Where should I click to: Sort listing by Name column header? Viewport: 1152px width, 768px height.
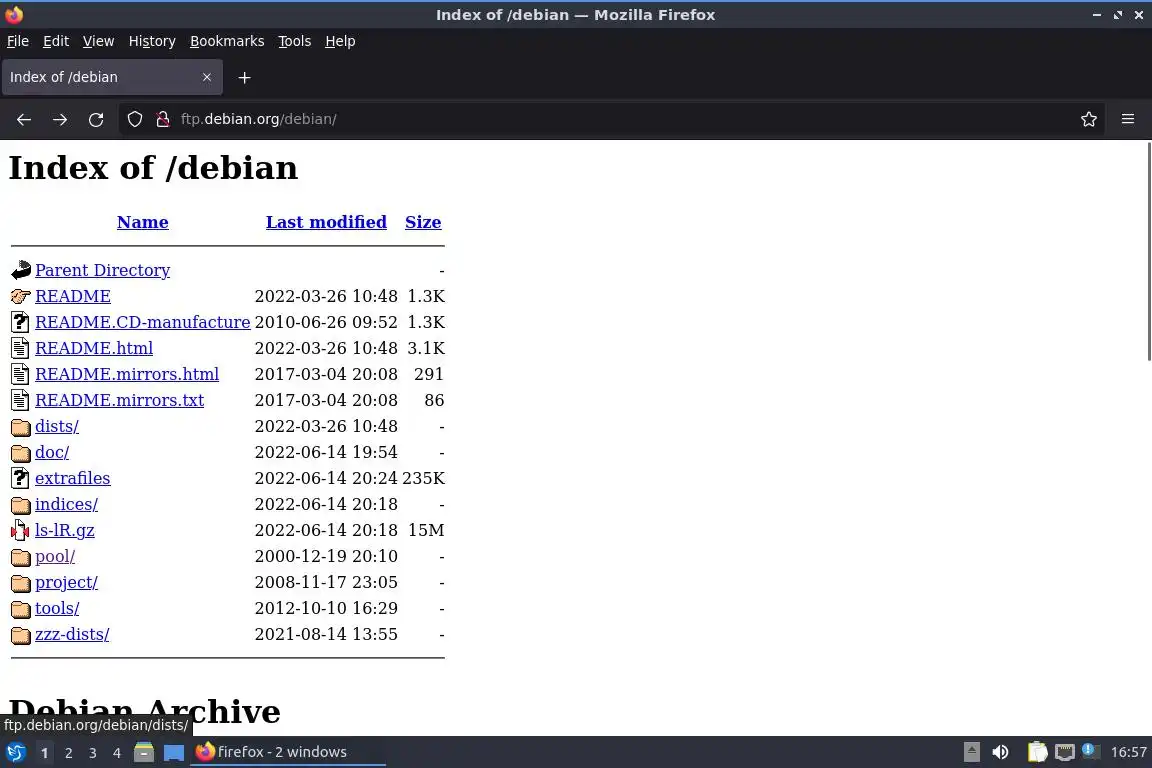[x=143, y=222]
